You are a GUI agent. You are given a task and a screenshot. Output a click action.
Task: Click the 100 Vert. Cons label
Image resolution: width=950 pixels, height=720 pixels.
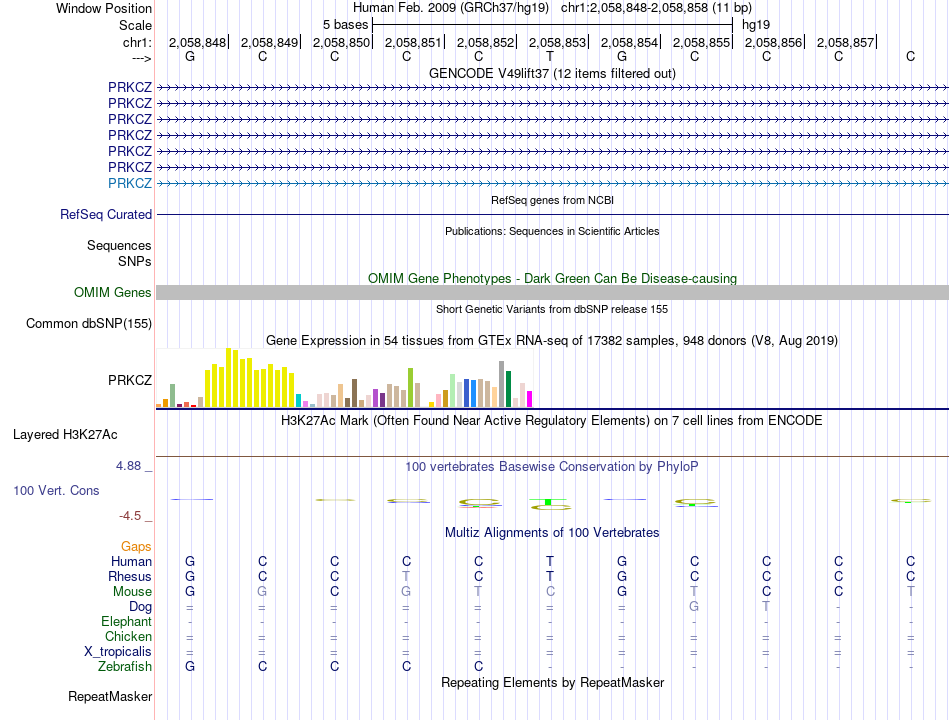pos(56,490)
